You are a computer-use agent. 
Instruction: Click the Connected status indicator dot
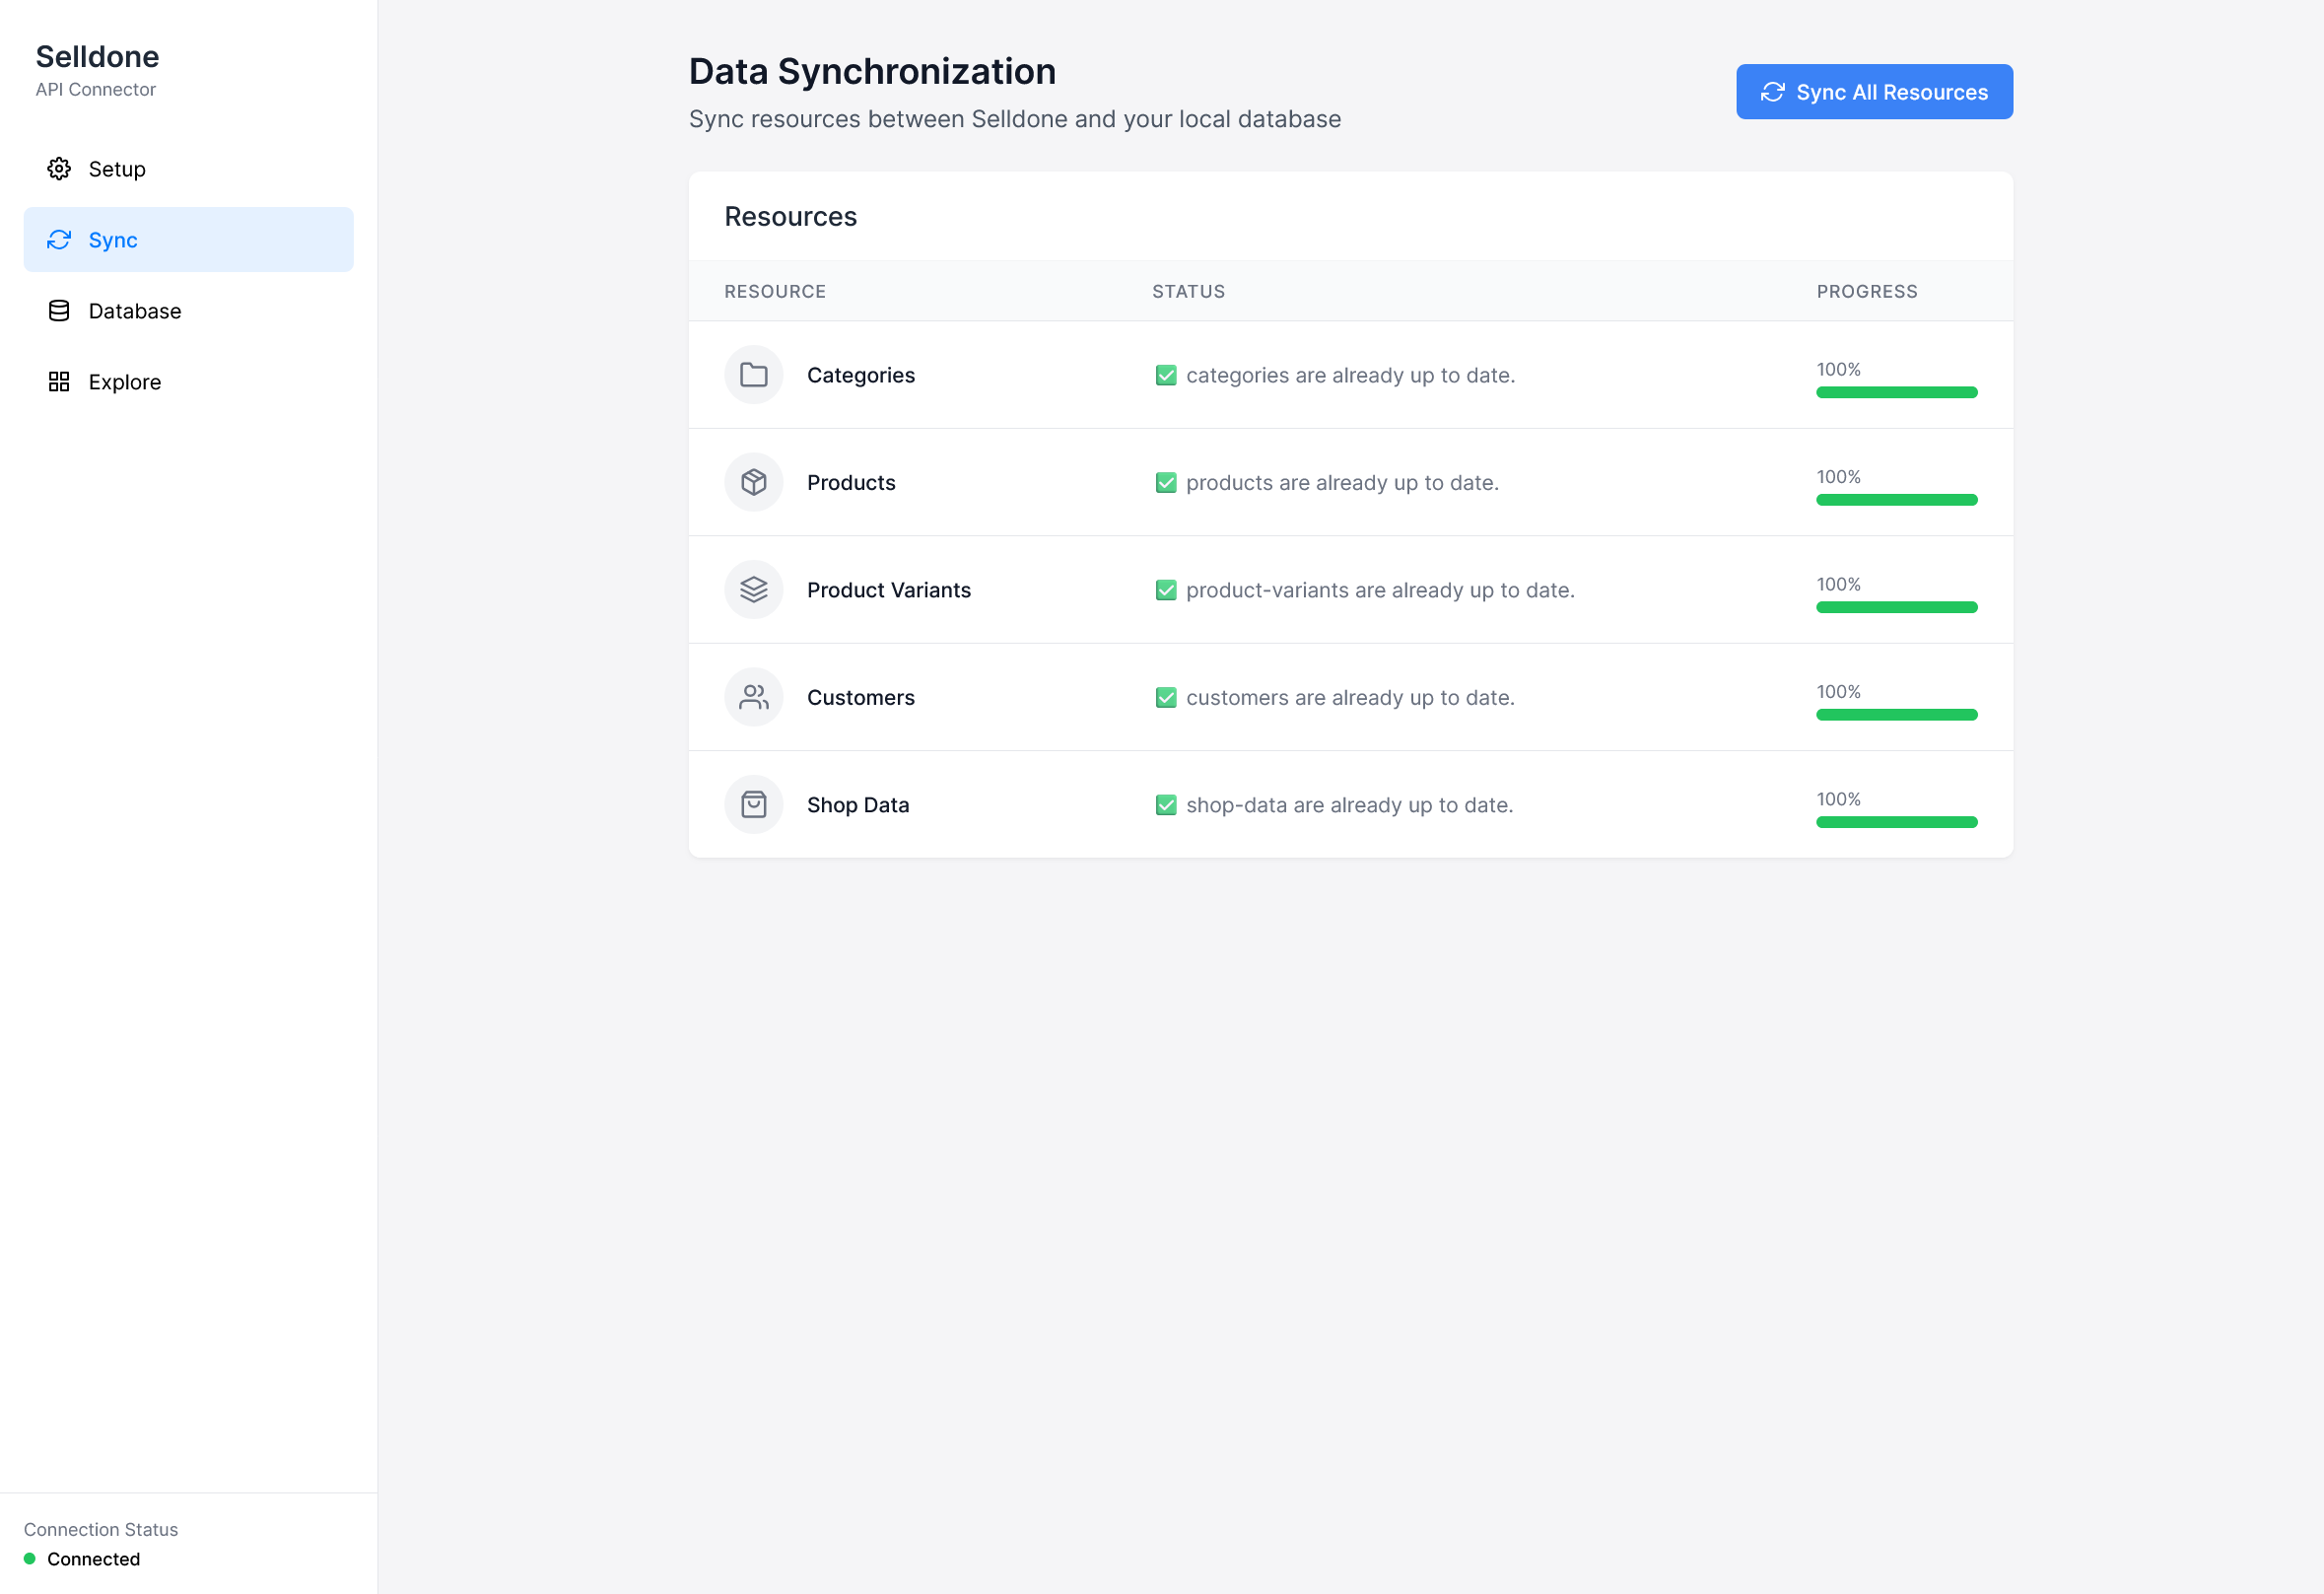[30, 1558]
